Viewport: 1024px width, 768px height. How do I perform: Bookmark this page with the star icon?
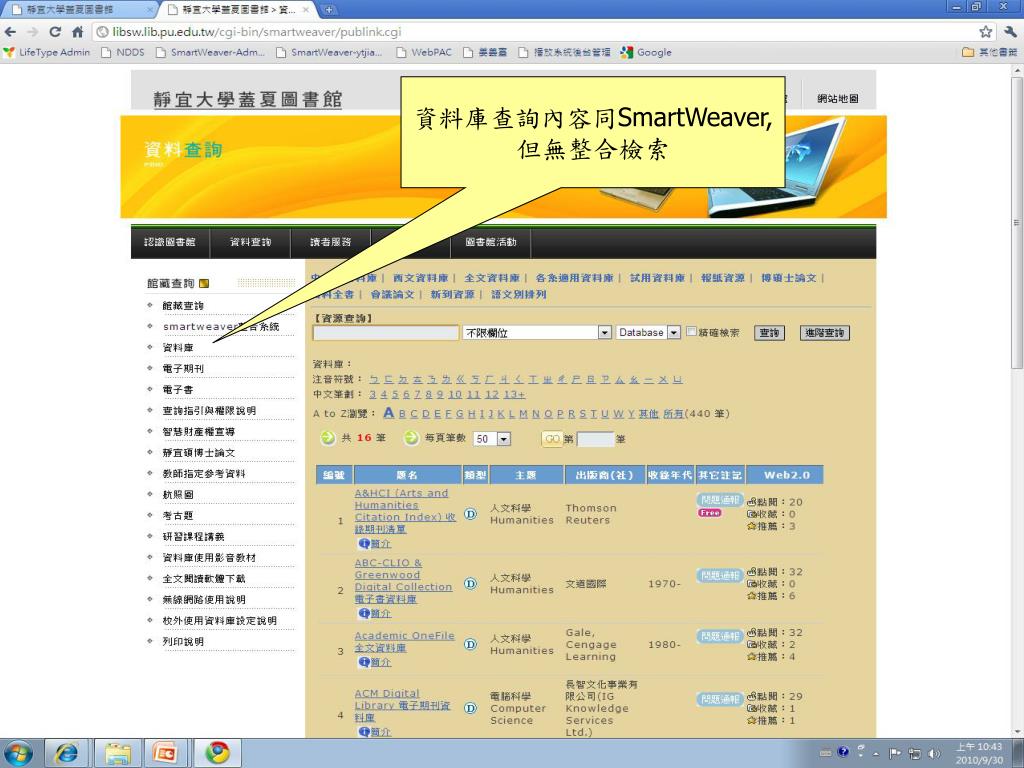point(985,32)
